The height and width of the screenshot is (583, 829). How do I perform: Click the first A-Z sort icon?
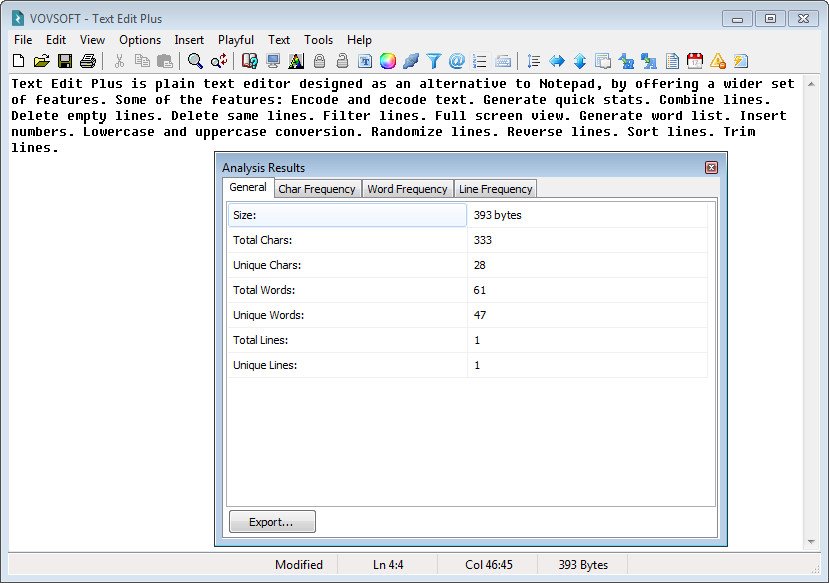626,61
